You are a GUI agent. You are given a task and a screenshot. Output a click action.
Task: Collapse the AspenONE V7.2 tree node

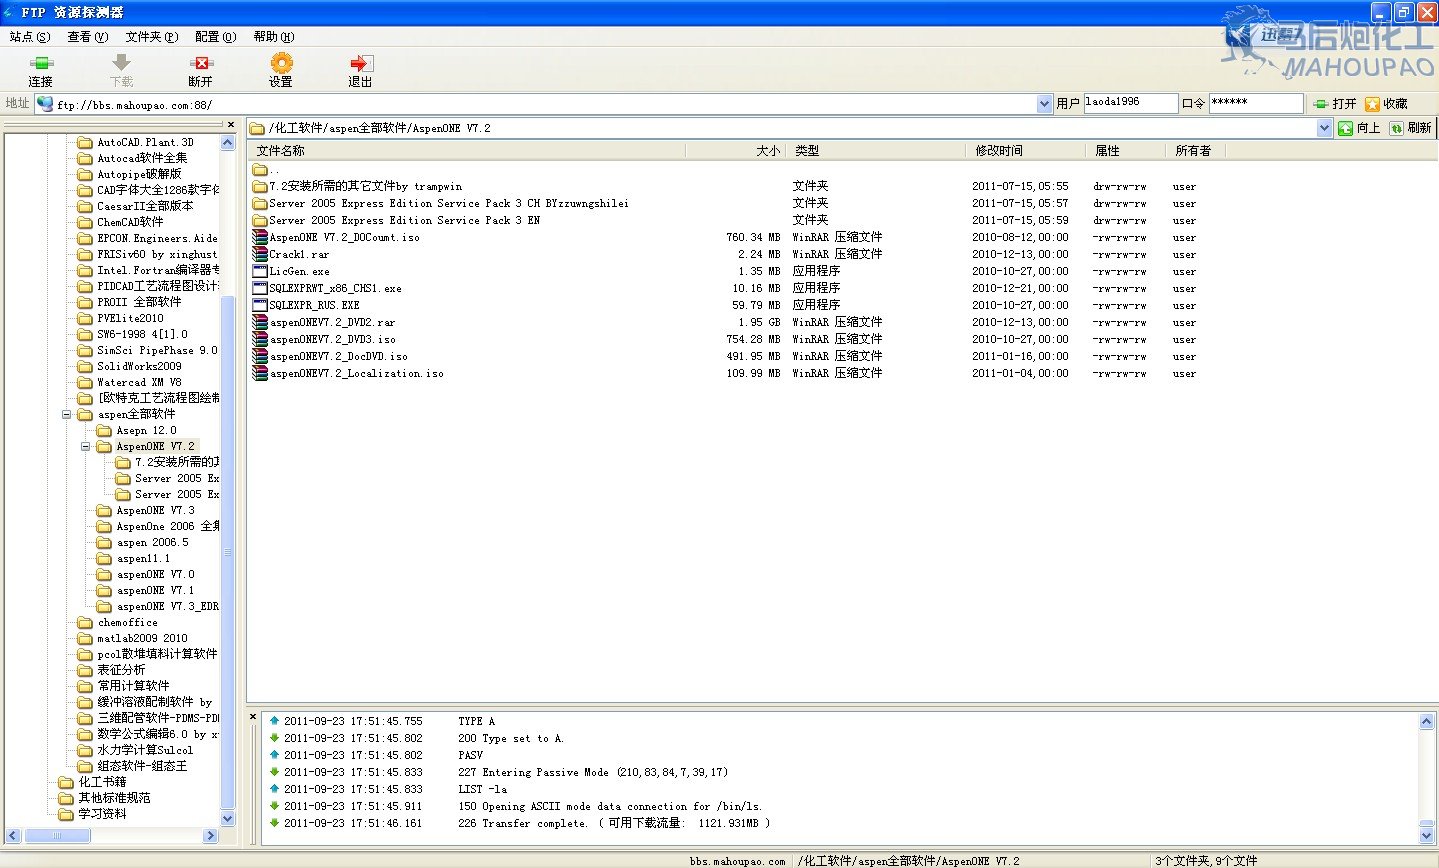point(86,446)
